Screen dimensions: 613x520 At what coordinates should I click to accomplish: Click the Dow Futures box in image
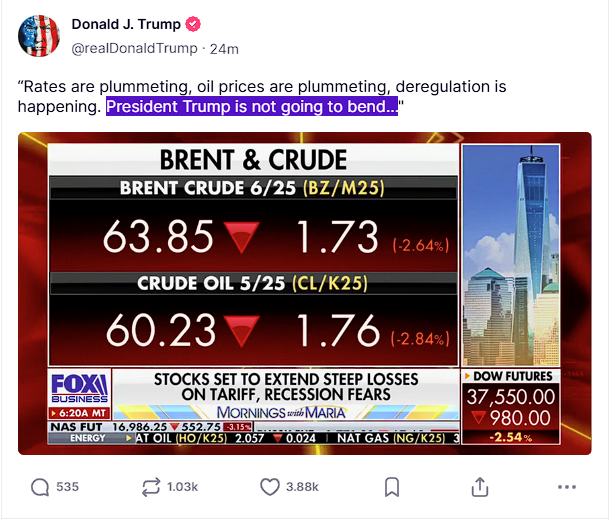click(x=511, y=407)
